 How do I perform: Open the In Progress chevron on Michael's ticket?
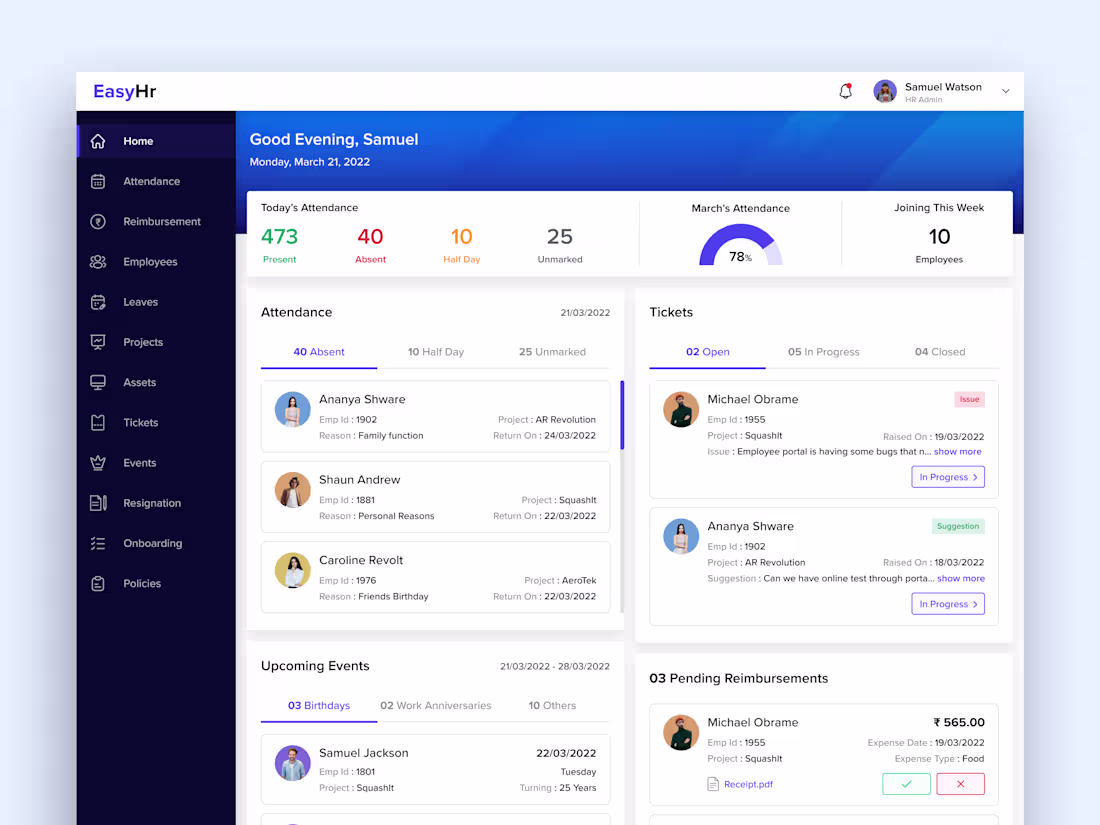947,477
